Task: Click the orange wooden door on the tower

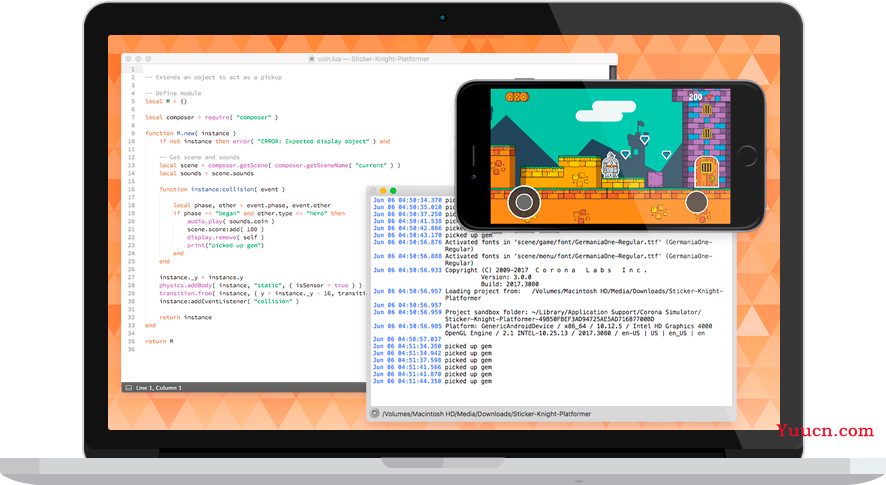Action: tap(706, 172)
